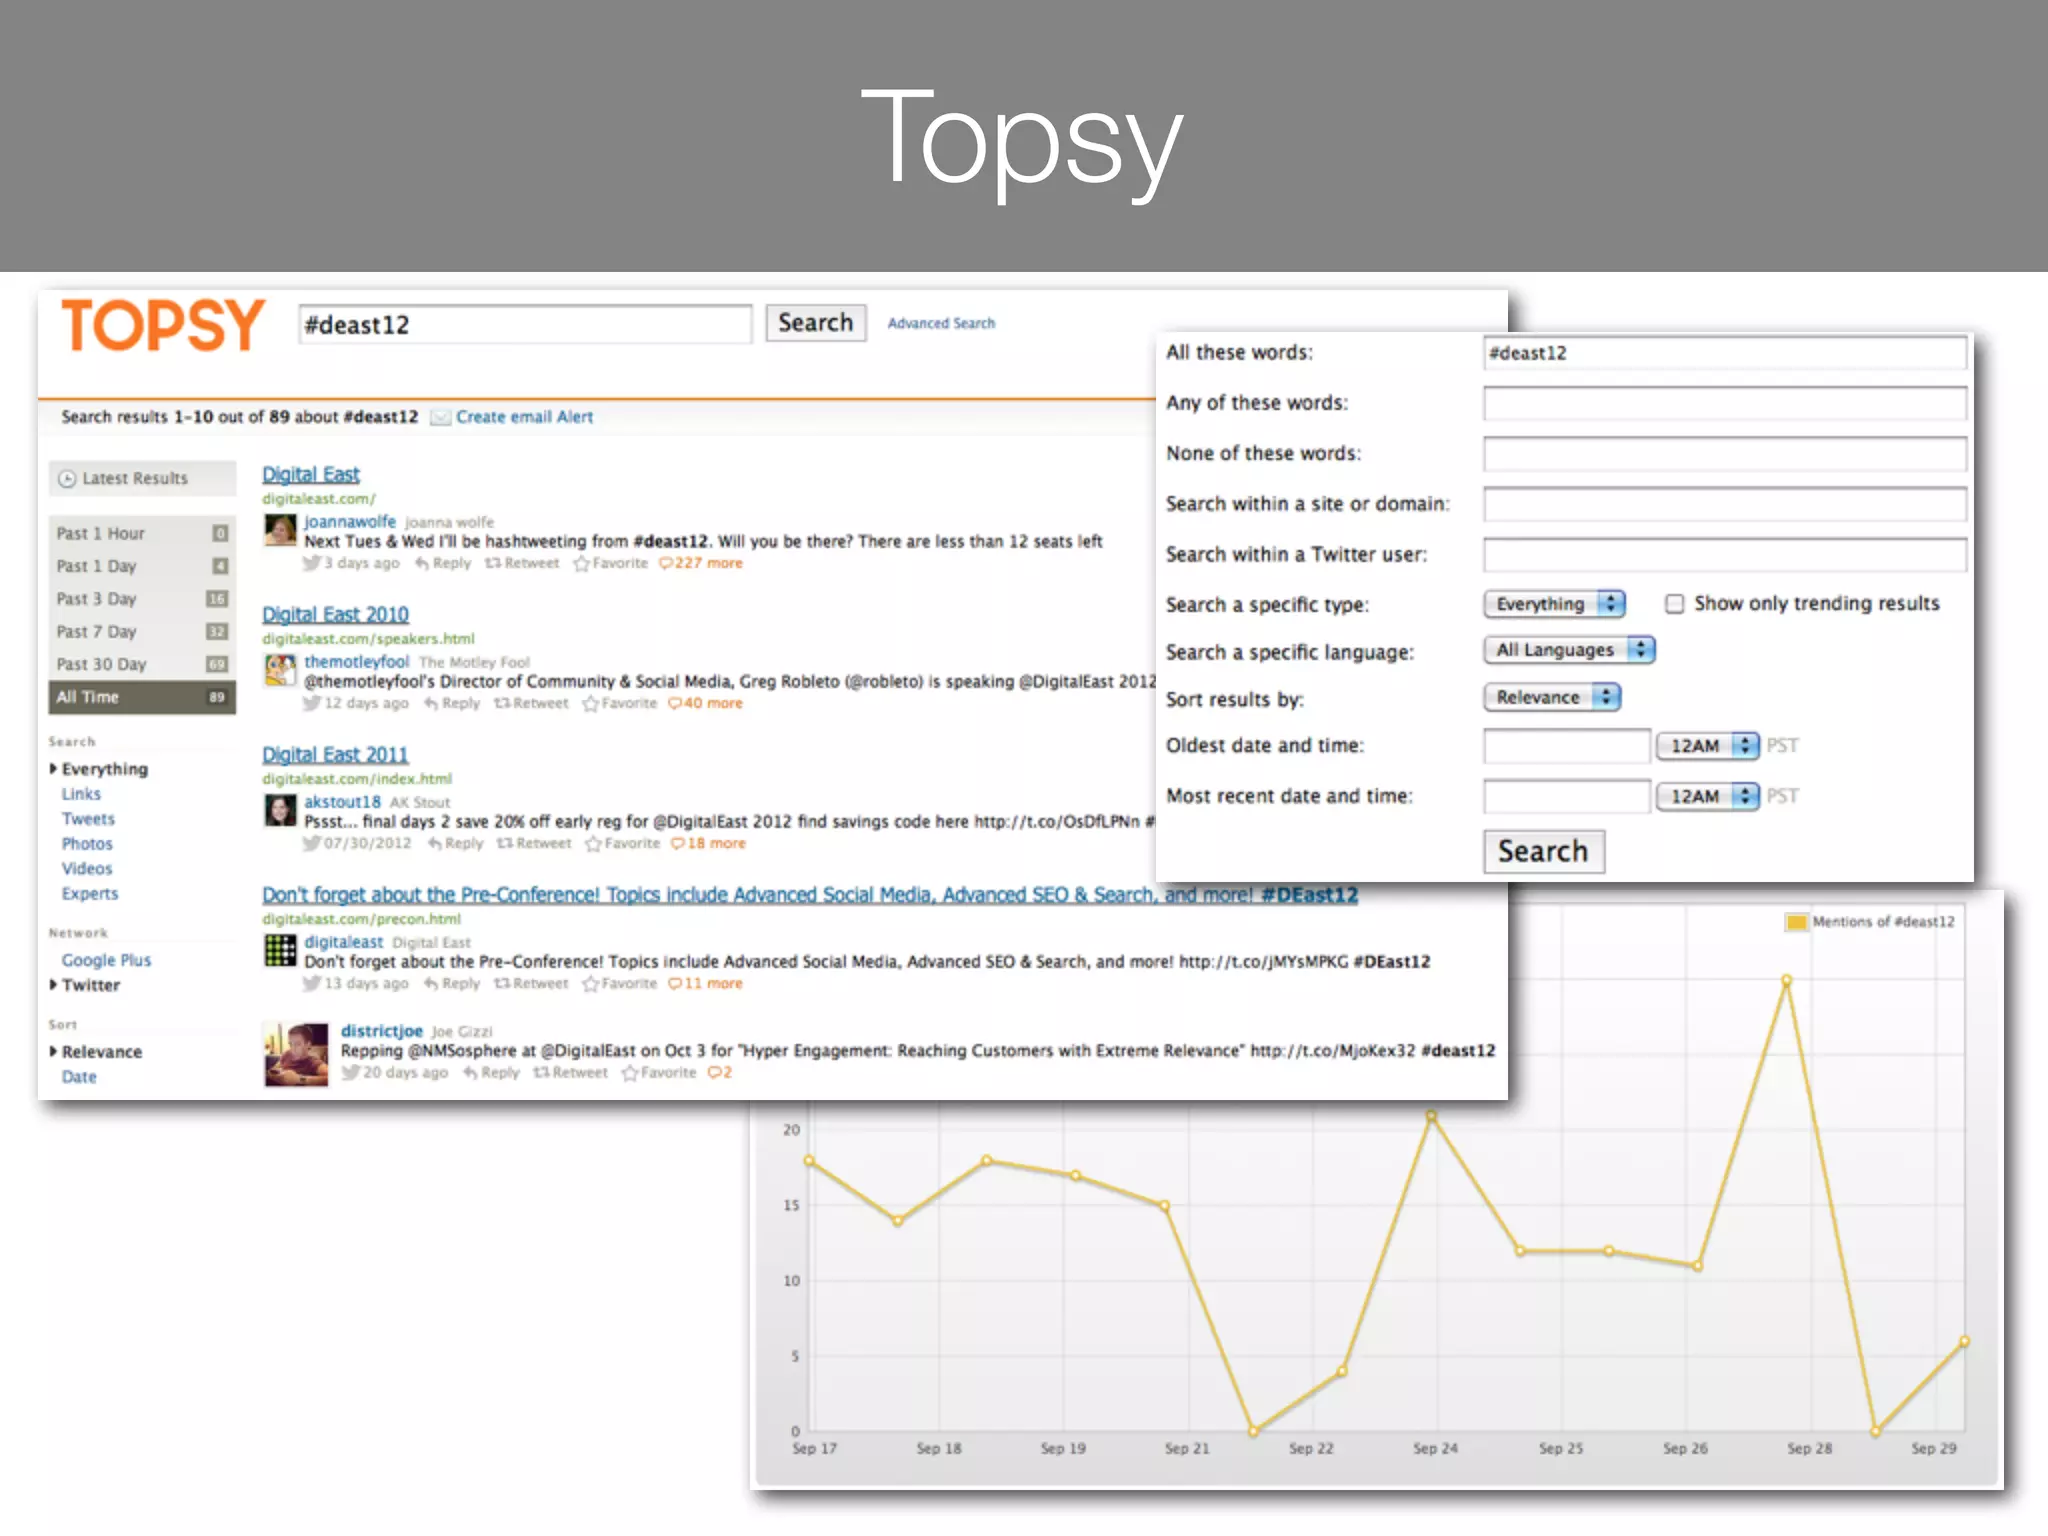Select Google Plus network
2048x1536 pixels.
(x=106, y=960)
